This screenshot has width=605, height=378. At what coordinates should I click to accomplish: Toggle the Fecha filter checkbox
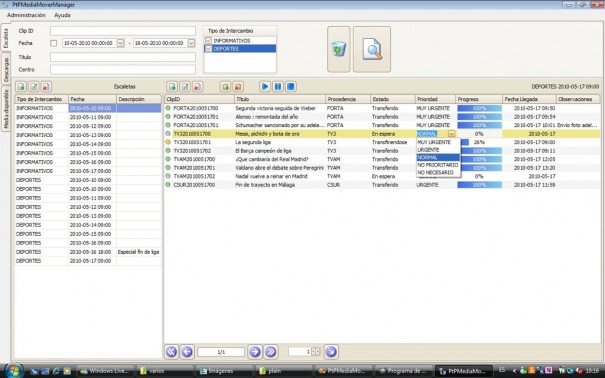click(54, 43)
